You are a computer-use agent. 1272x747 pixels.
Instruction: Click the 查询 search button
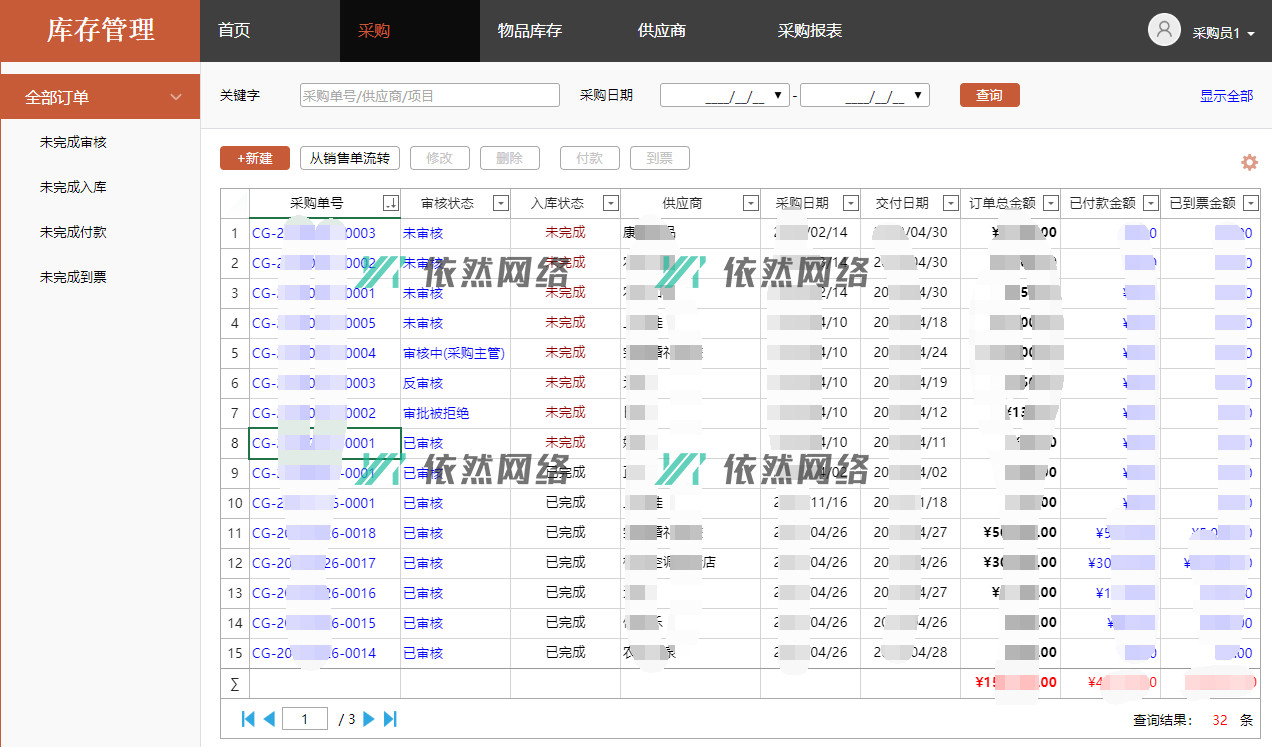(989, 95)
